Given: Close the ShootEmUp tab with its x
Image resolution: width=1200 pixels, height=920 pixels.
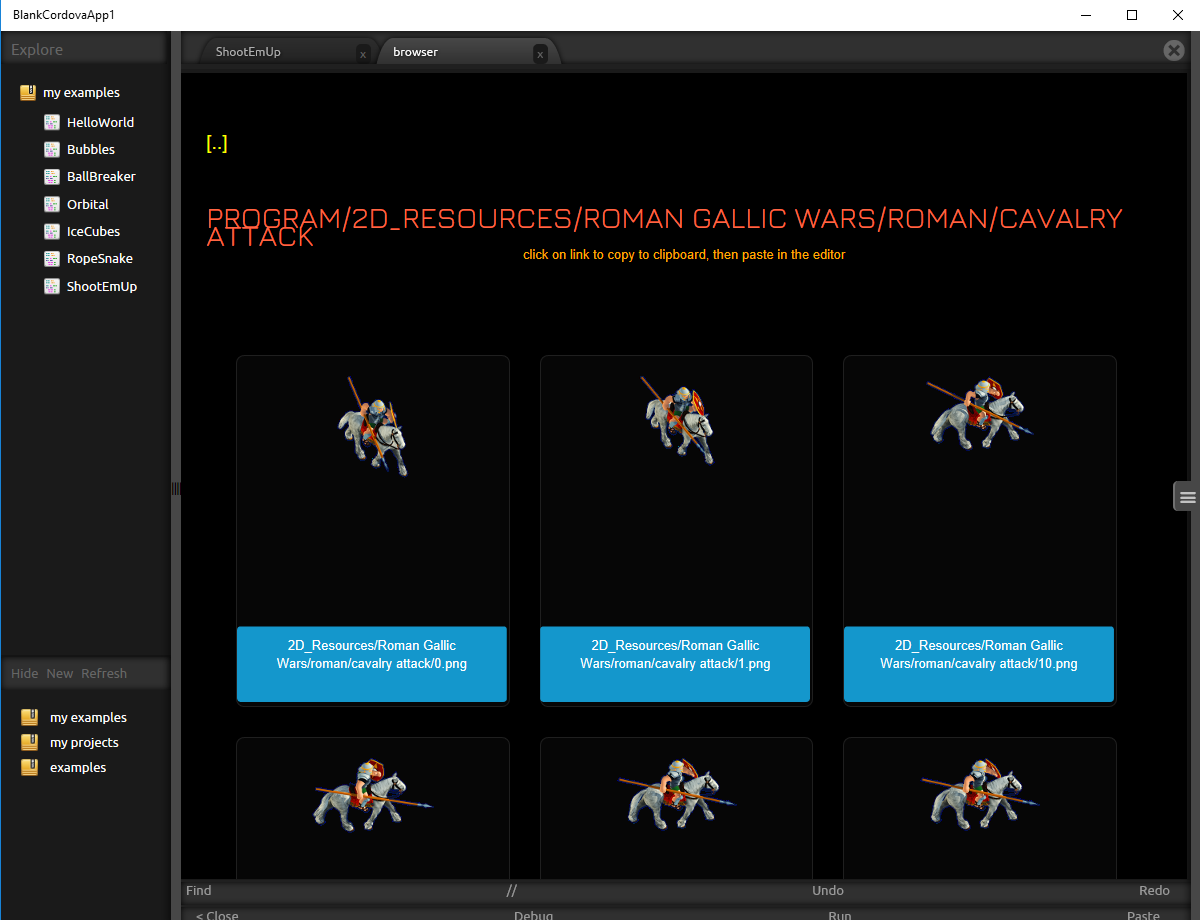Looking at the screenshot, I should click(363, 54).
